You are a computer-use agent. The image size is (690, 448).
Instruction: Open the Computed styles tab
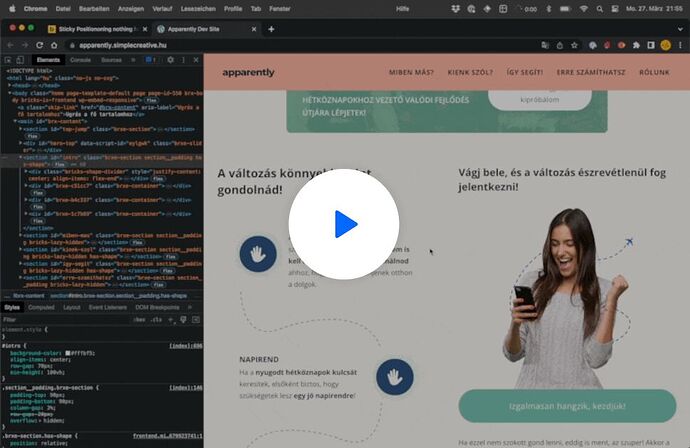(x=41, y=307)
